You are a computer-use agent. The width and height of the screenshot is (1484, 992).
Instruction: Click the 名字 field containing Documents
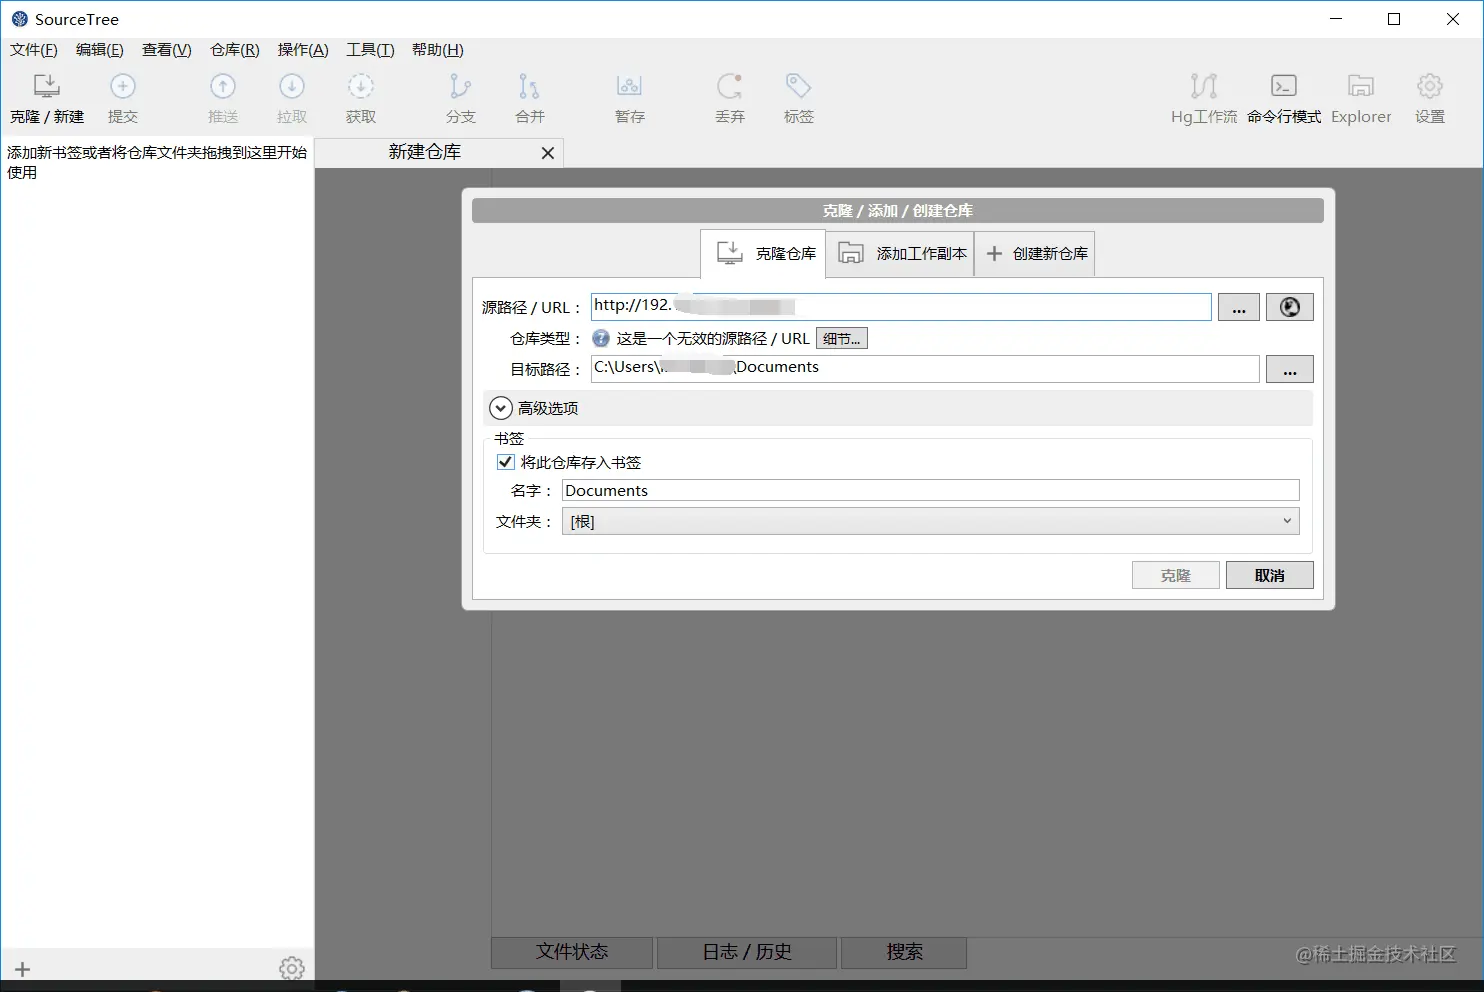tap(929, 490)
